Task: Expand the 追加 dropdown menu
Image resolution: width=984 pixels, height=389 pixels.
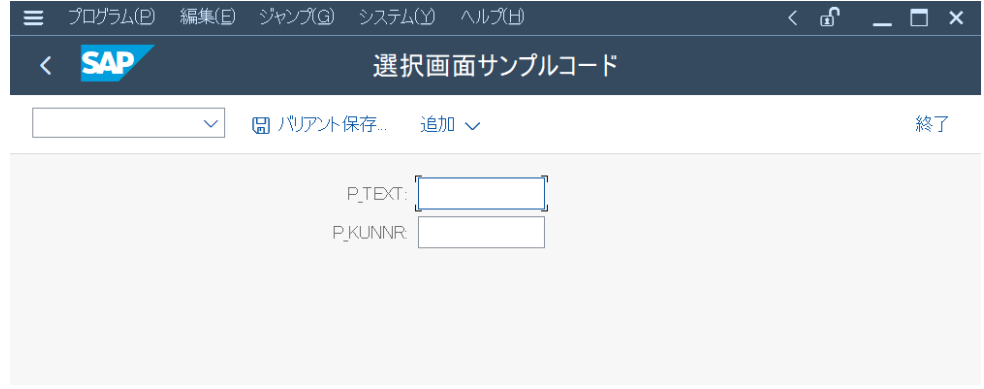Action: pyautogui.click(x=450, y=125)
